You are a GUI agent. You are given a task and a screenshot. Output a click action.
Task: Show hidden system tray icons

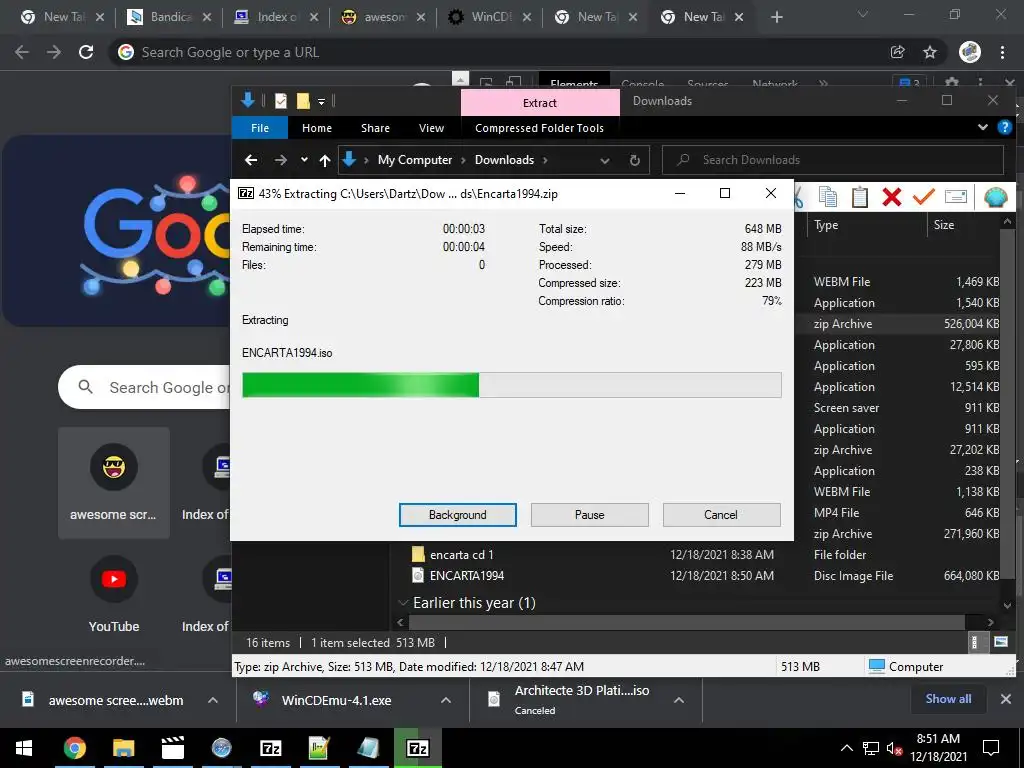point(846,748)
